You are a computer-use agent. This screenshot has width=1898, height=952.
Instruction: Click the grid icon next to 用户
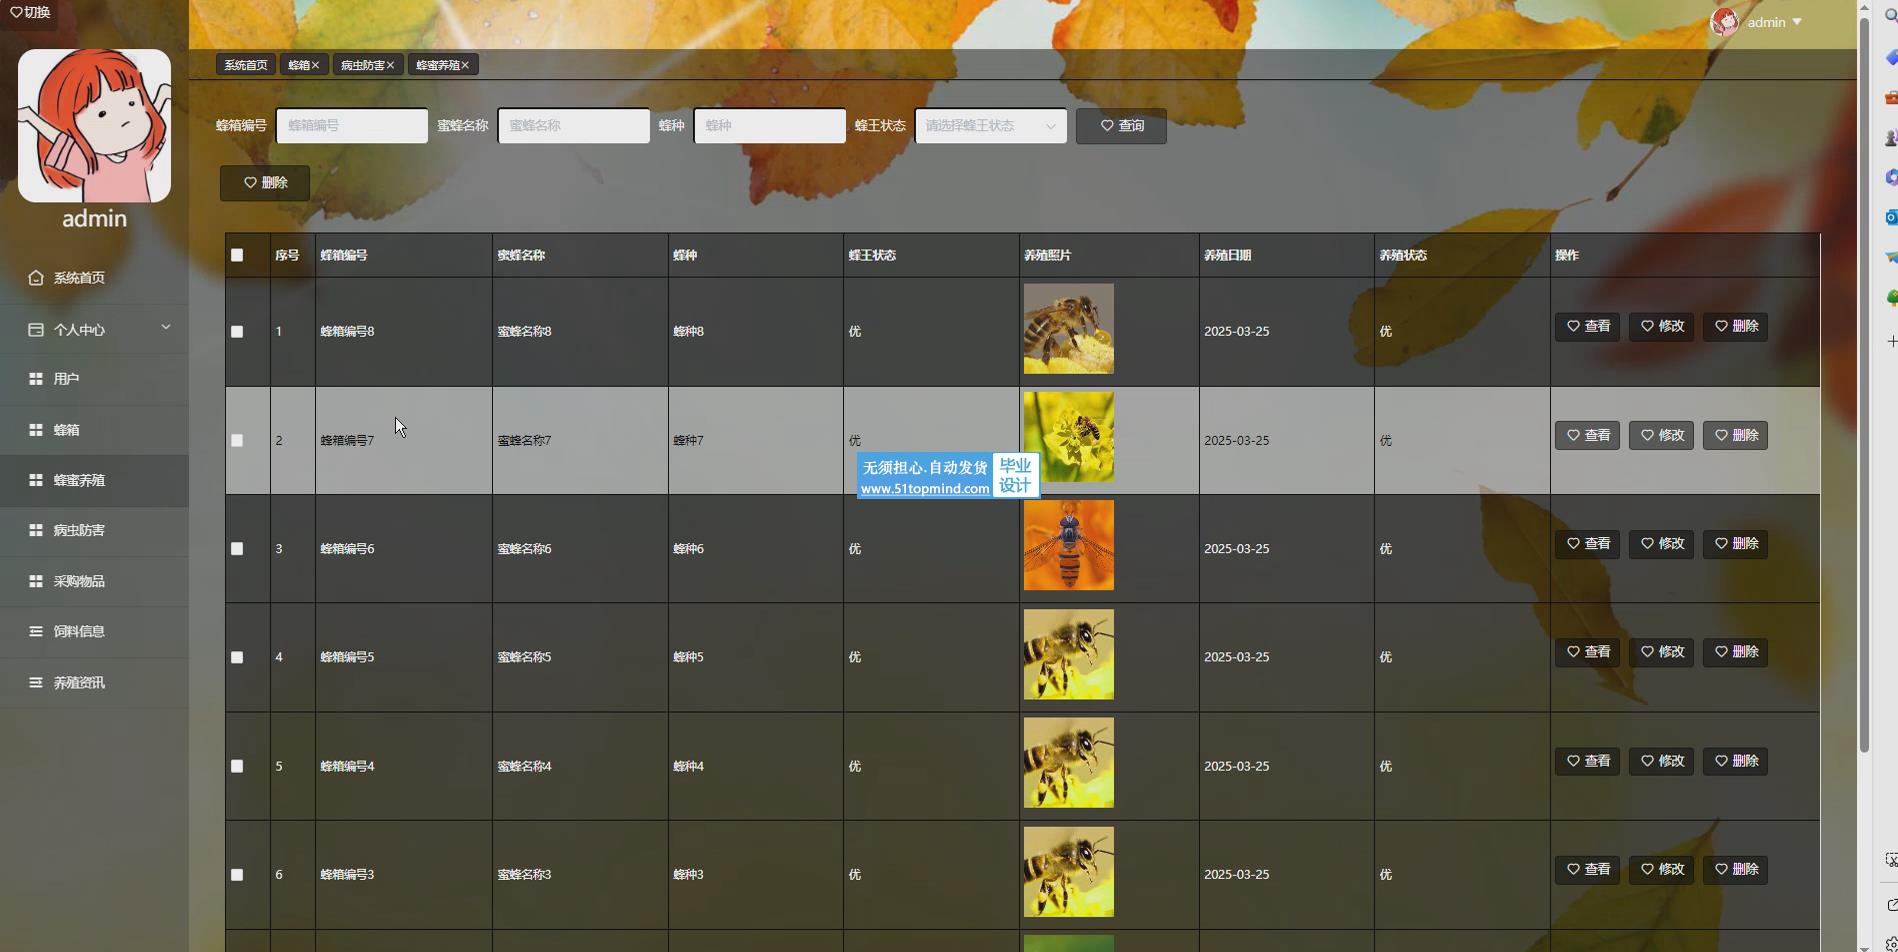[36, 379]
